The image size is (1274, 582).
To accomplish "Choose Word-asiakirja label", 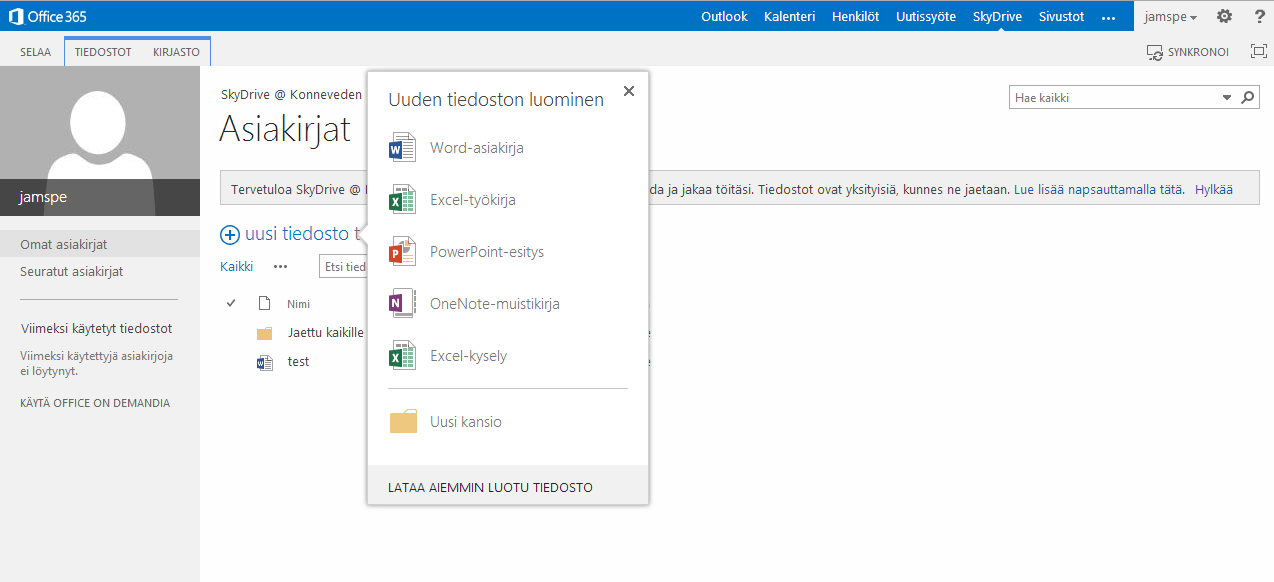I will [x=477, y=148].
